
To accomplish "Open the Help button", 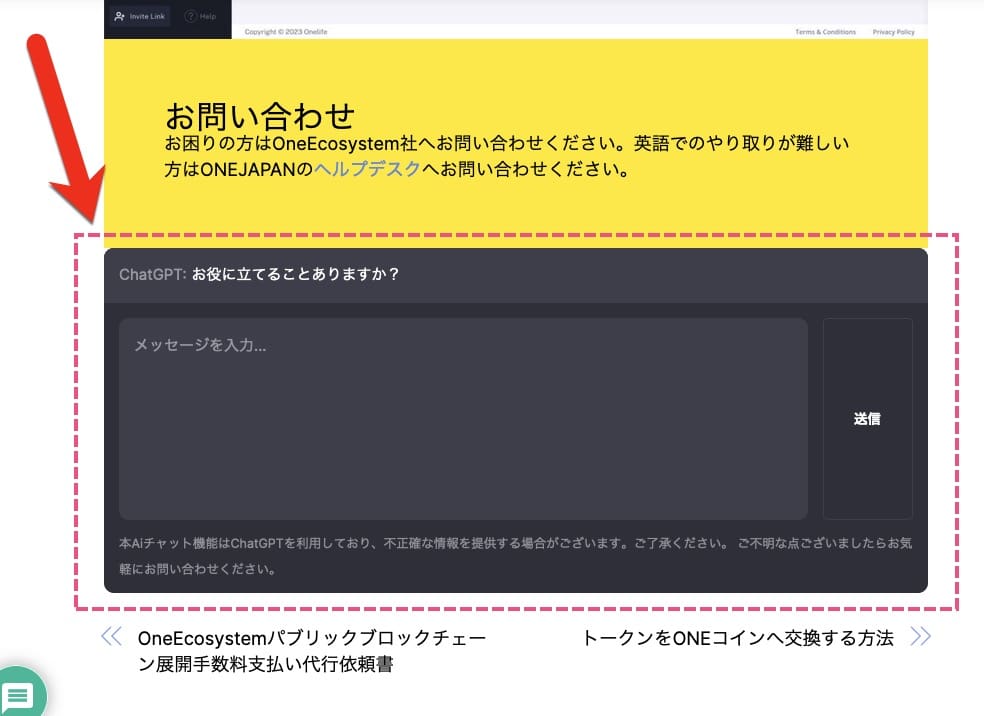I will pos(201,16).
